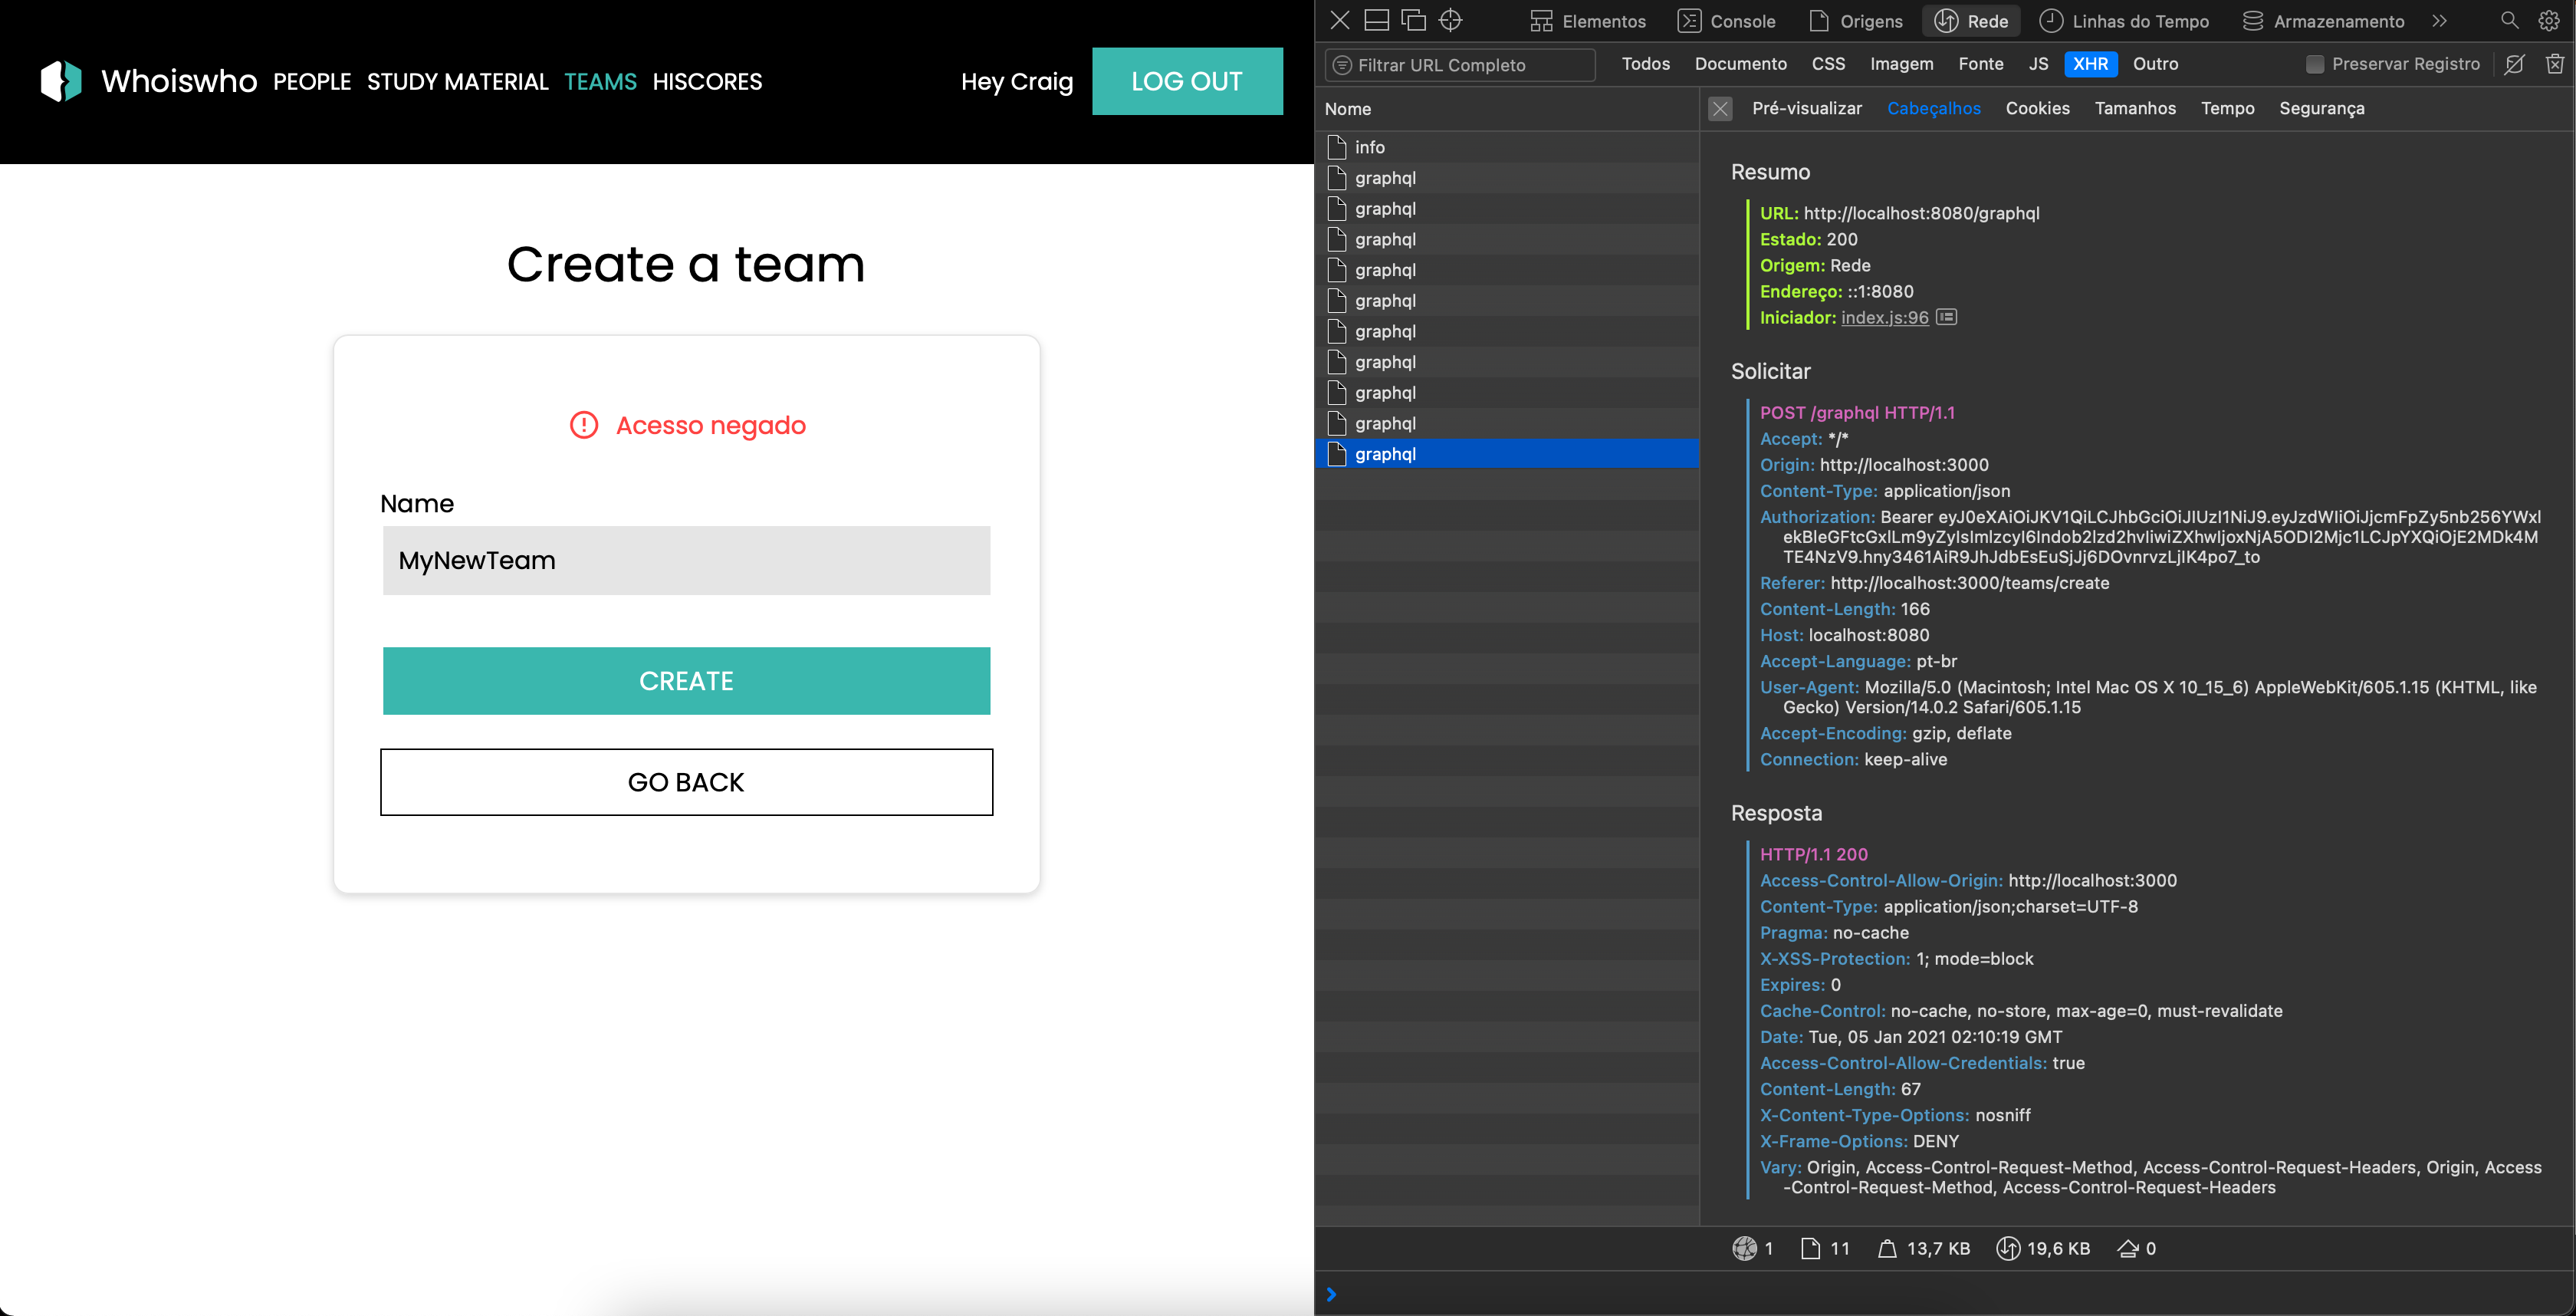Open the STUDY MATERIAL nav link
2576x1316 pixels.
[x=457, y=82]
